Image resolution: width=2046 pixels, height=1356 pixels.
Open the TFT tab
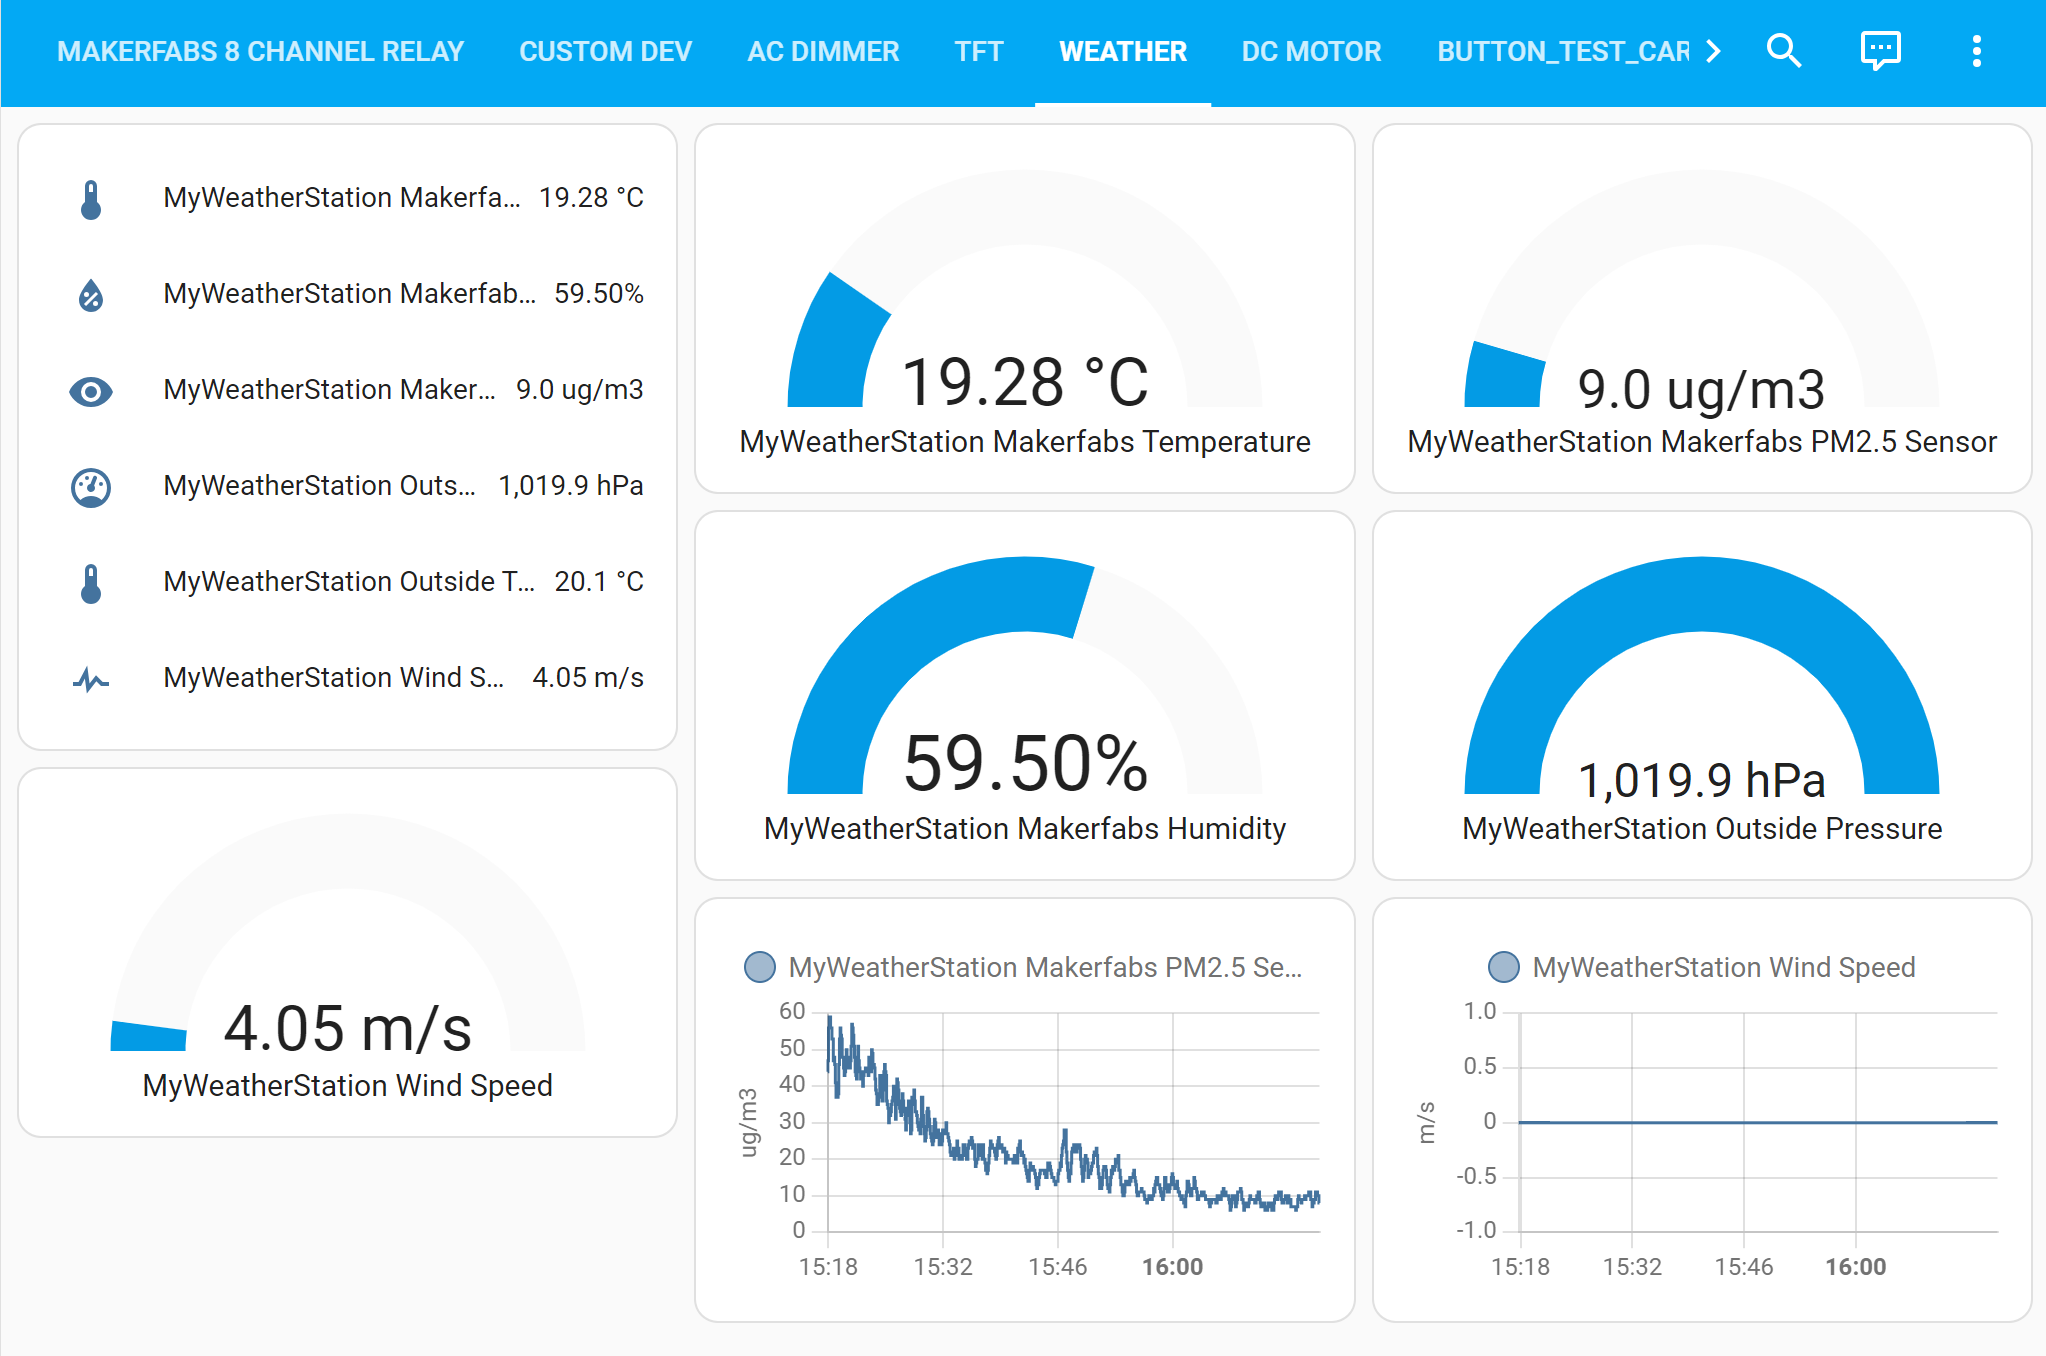(978, 51)
